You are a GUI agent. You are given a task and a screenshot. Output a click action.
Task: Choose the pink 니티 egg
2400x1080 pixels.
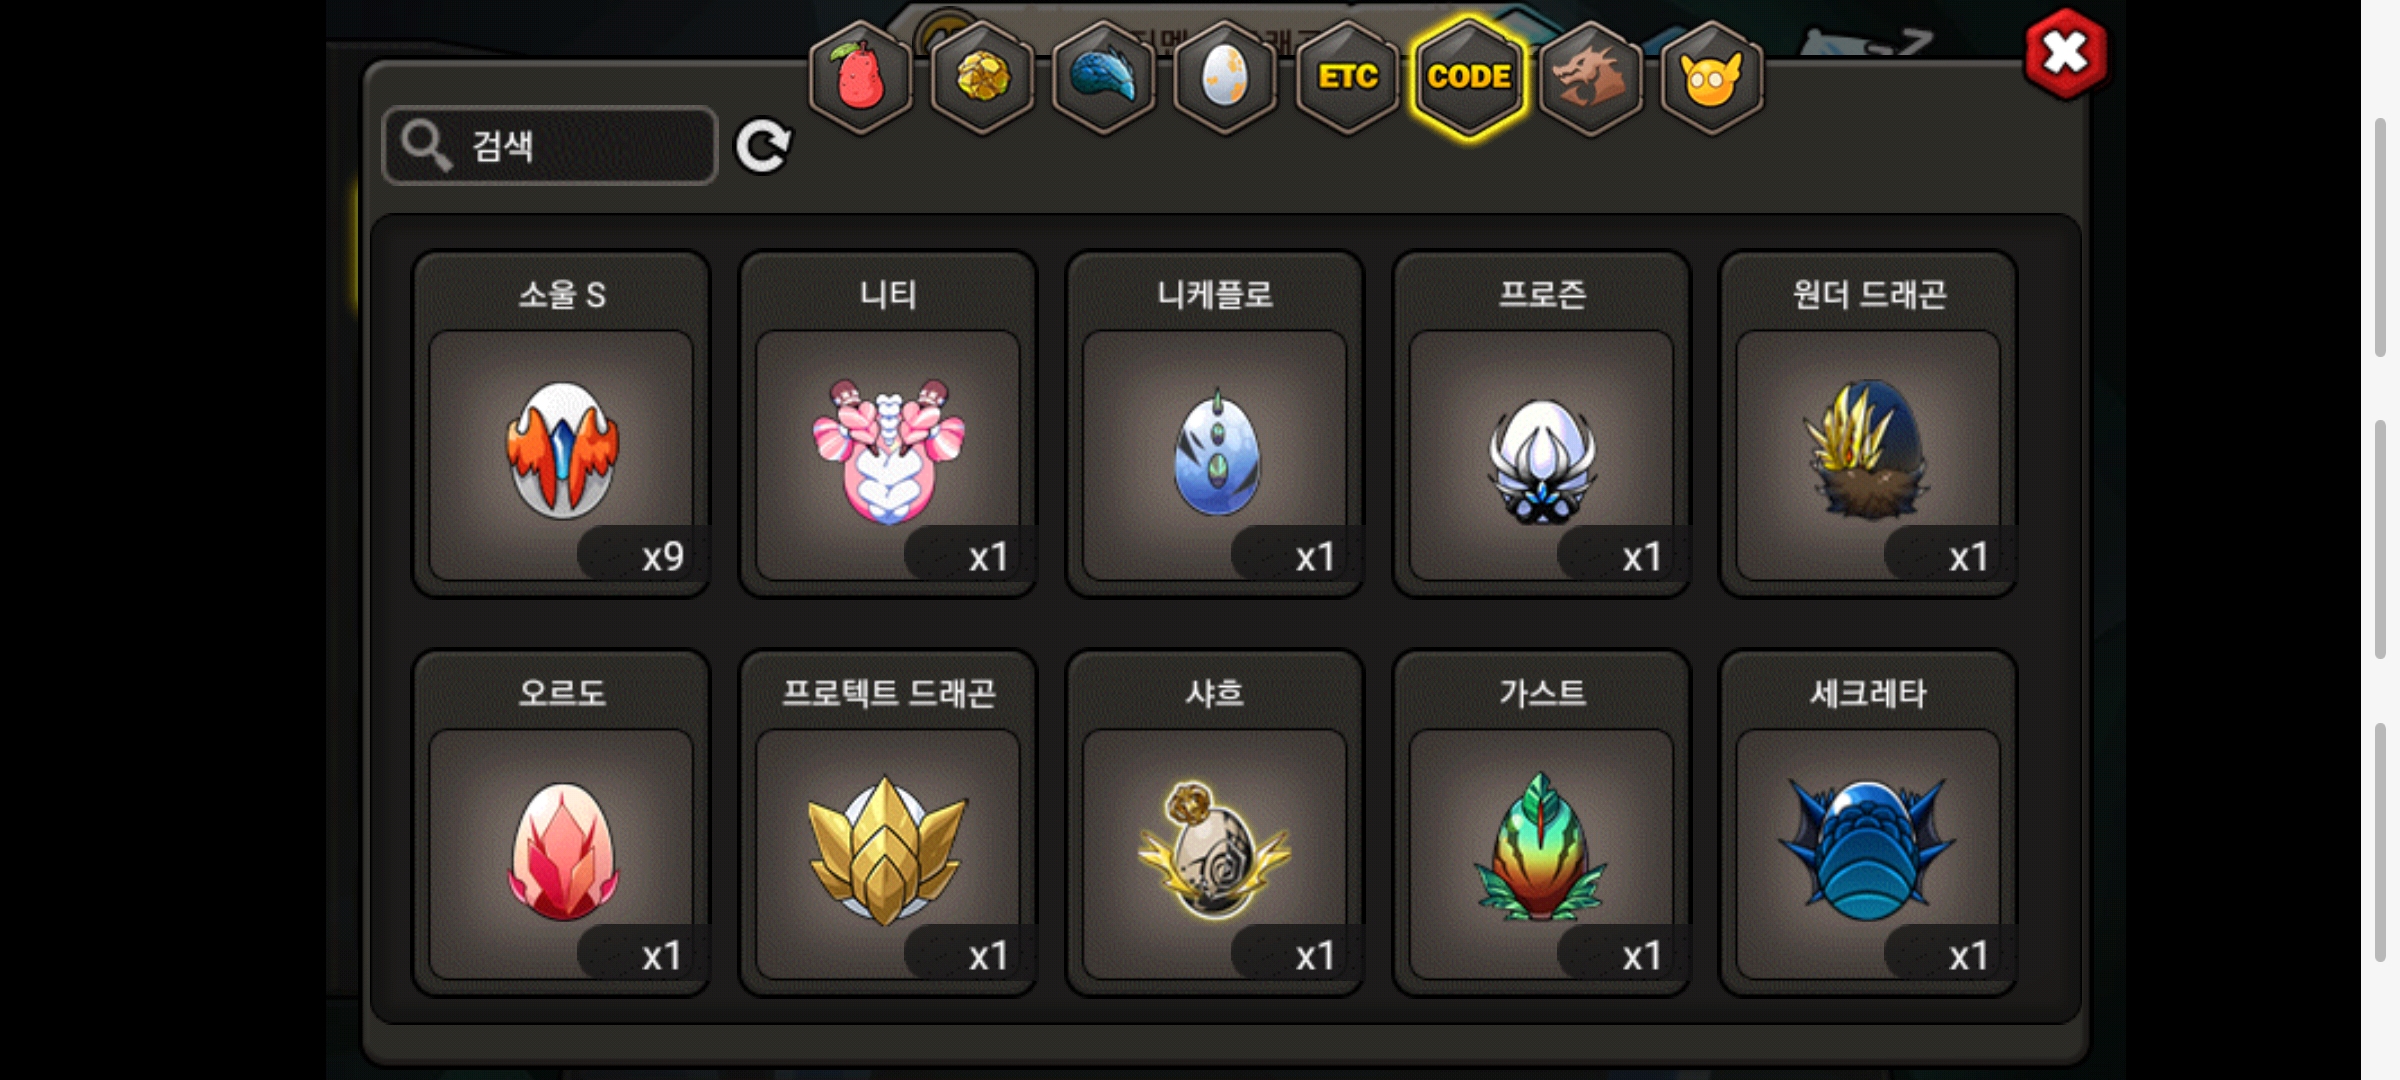point(888,424)
